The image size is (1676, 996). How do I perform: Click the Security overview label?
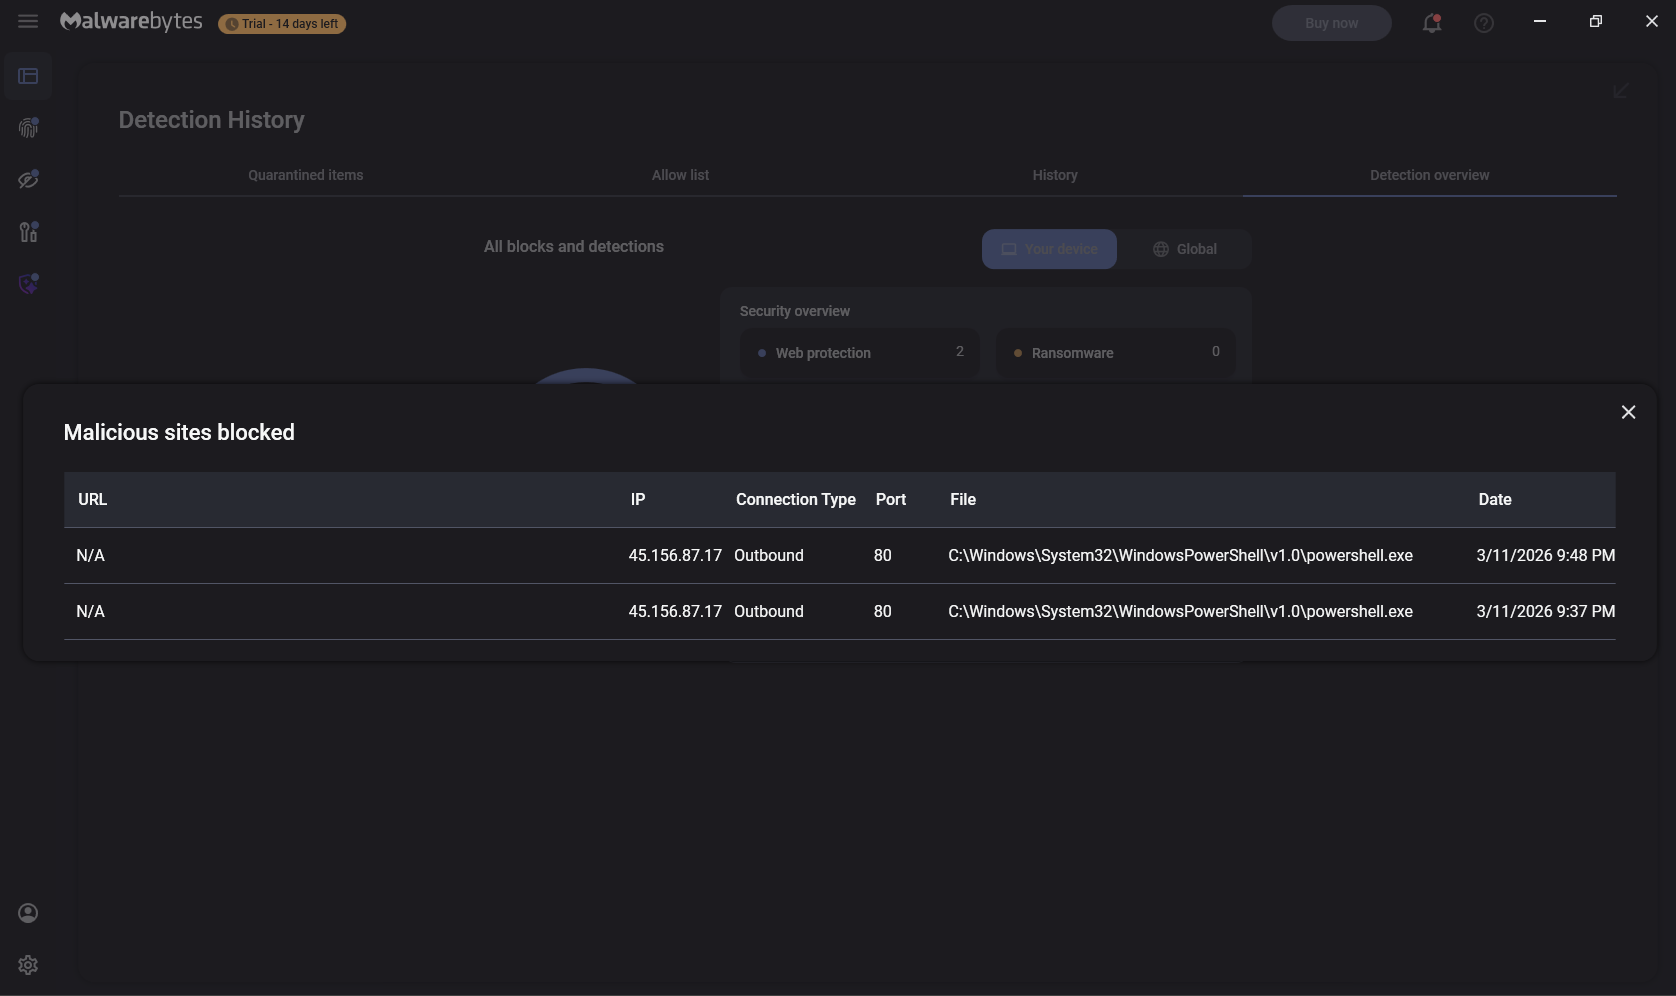tap(795, 311)
